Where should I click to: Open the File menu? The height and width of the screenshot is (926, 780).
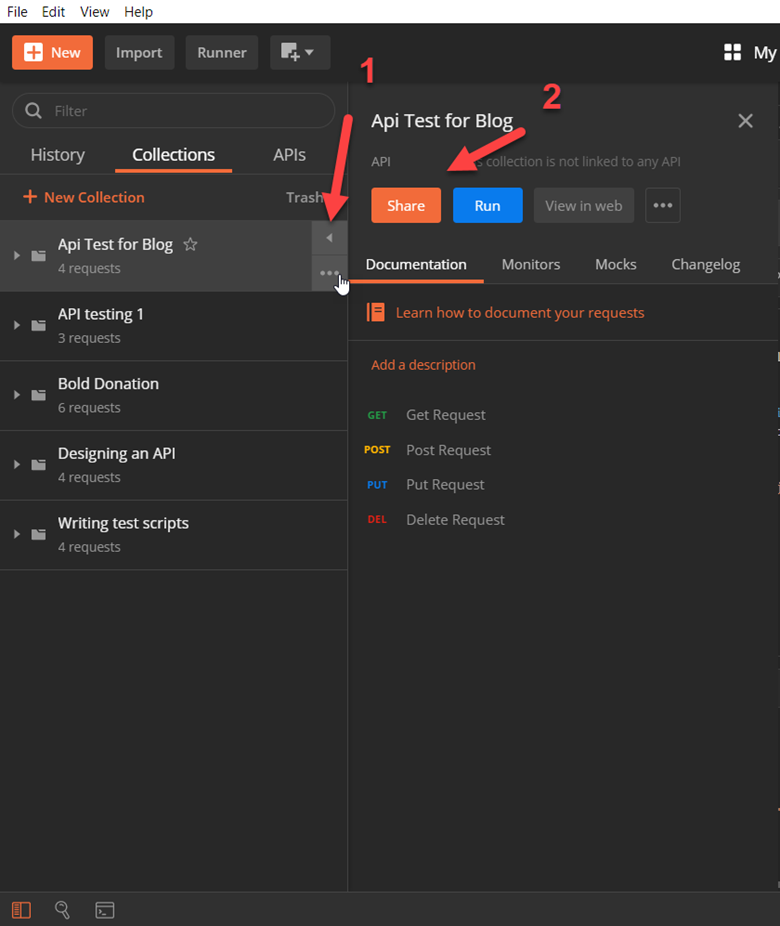17,11
